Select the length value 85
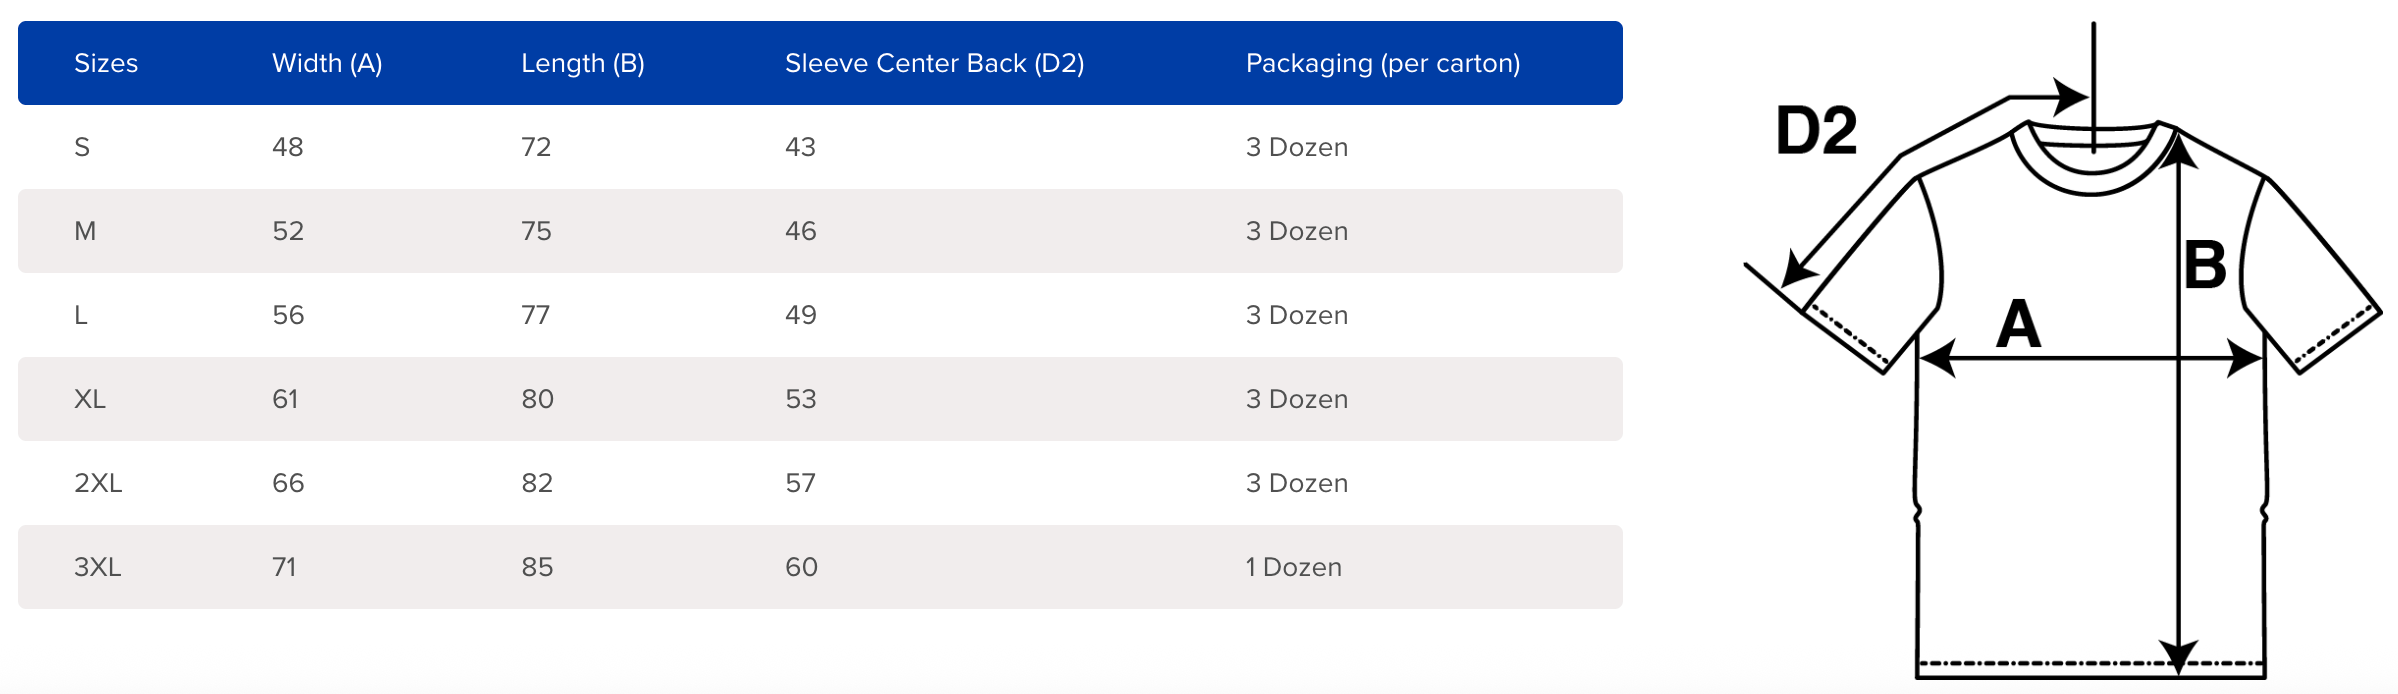2398x694 pixels. (x=537, y=567)
